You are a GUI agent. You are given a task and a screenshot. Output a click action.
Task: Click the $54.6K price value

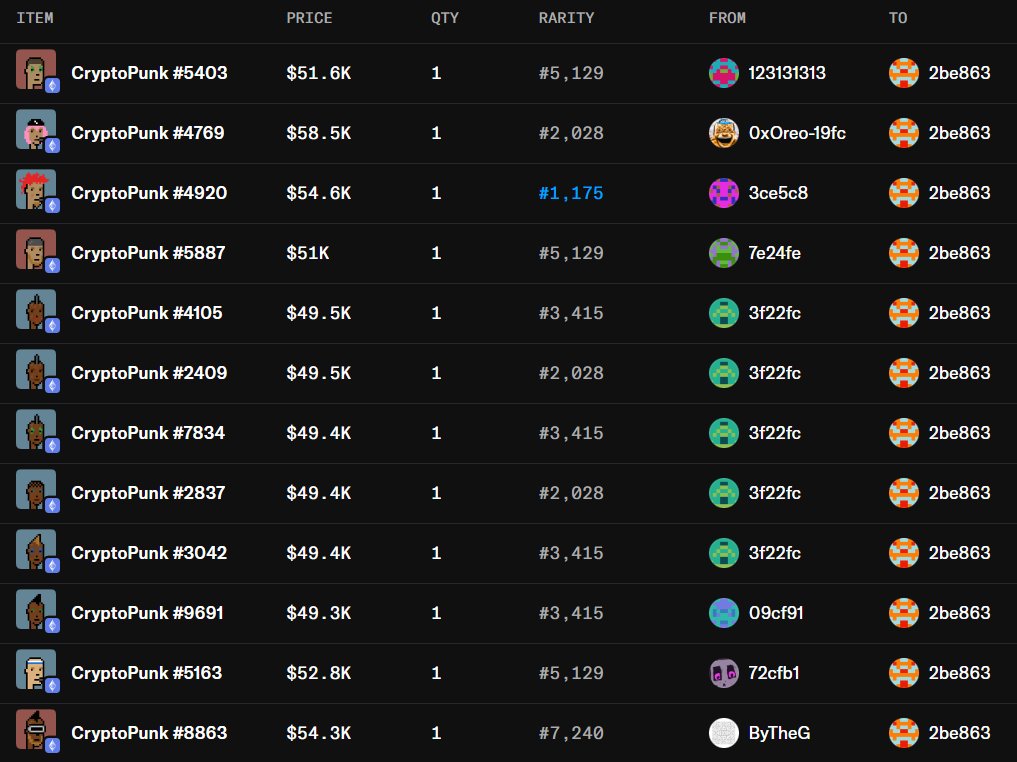click(x=318, y=193)
